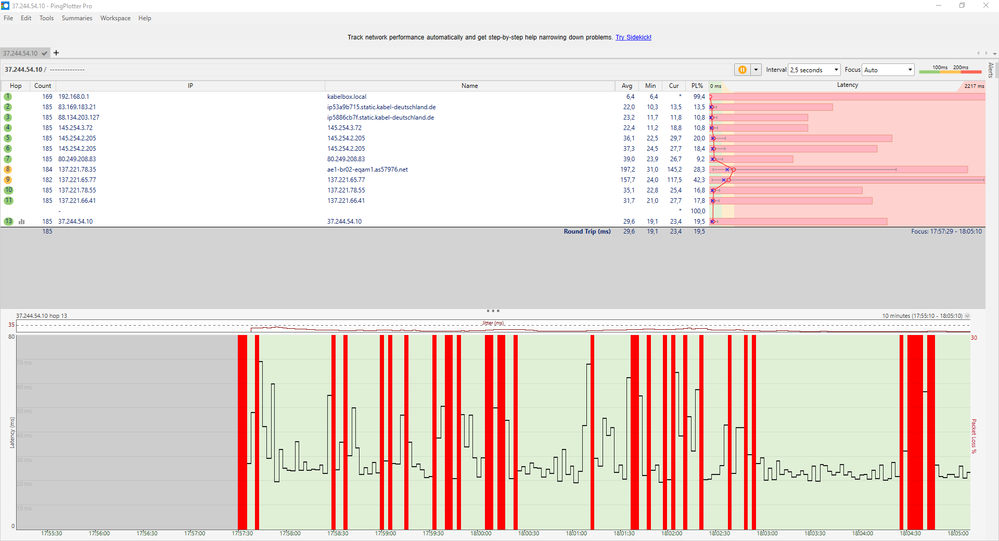The image size is (999, 541).
Task: Click hop 1 green status icon
Action: 8,97
